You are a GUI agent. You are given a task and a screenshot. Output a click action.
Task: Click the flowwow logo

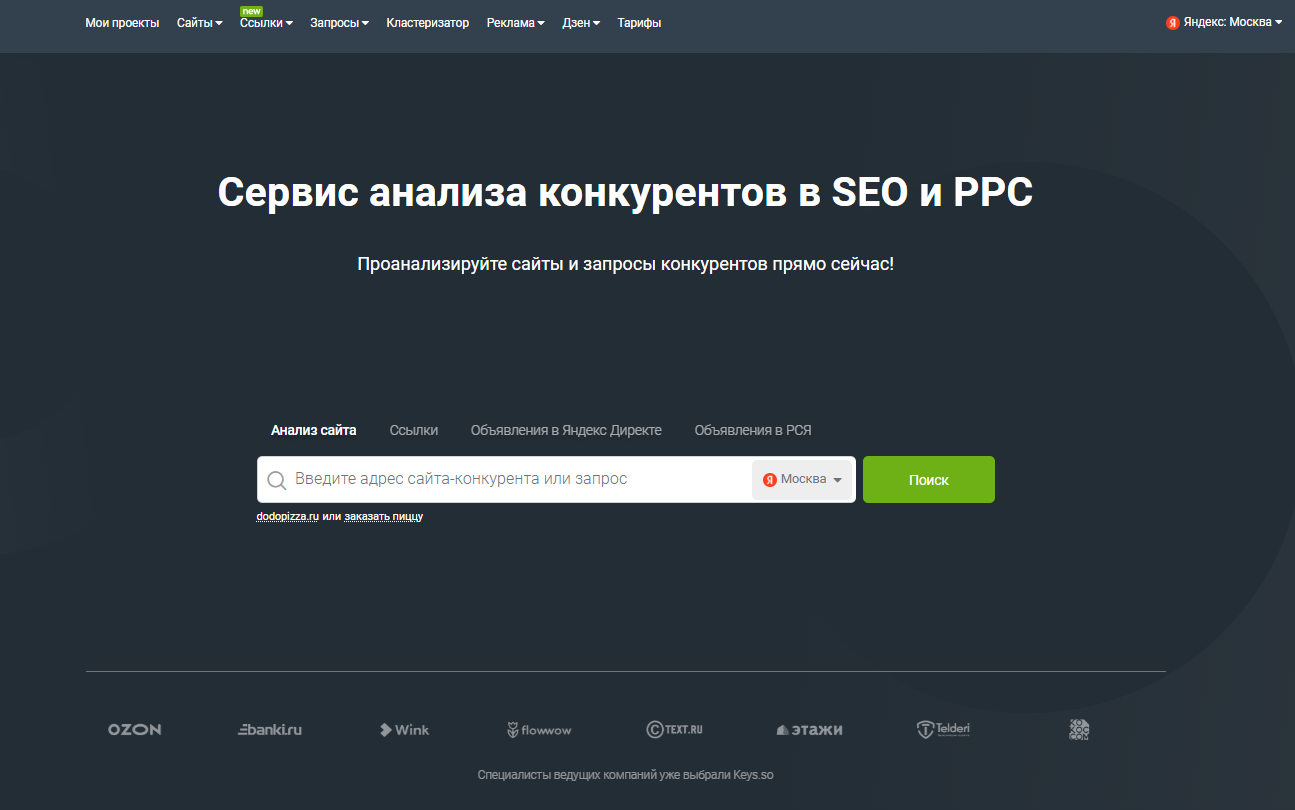[x=539, y=730]
